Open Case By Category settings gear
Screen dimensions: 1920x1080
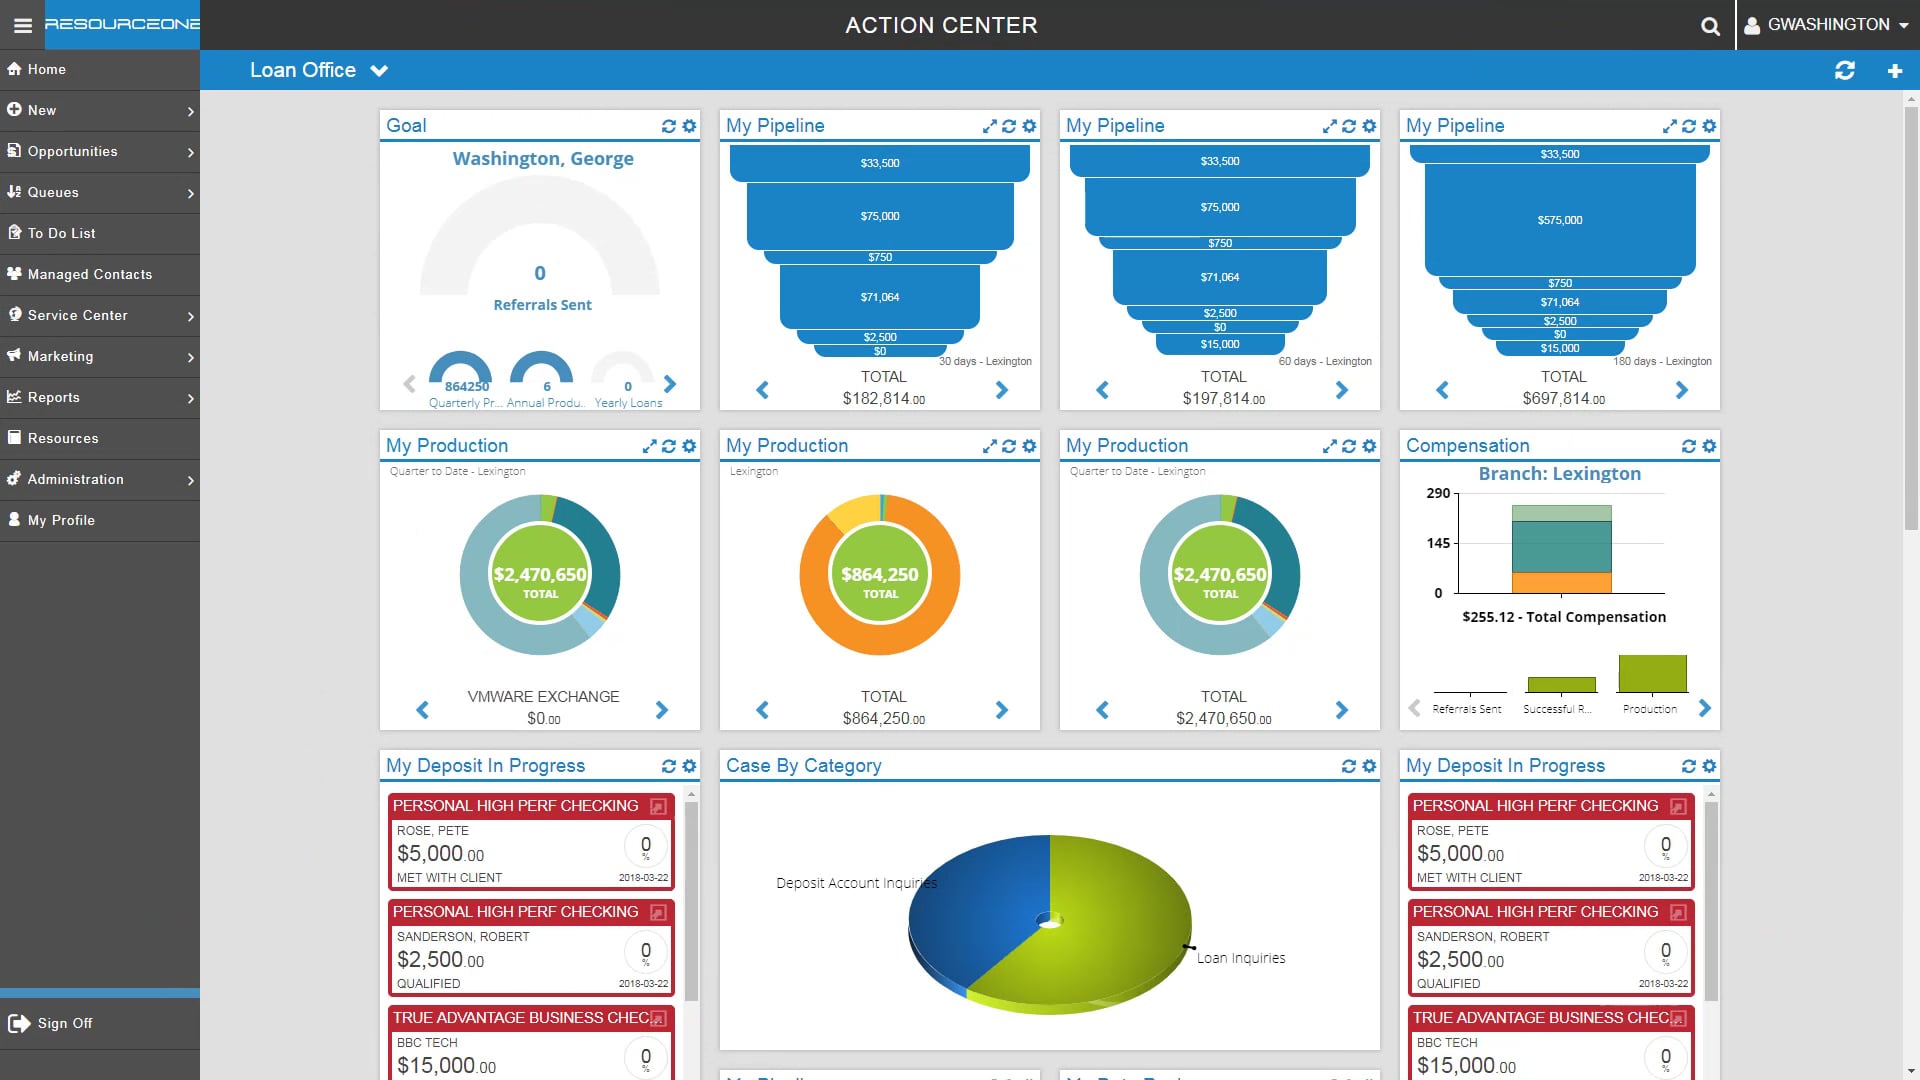(1369, 766)
